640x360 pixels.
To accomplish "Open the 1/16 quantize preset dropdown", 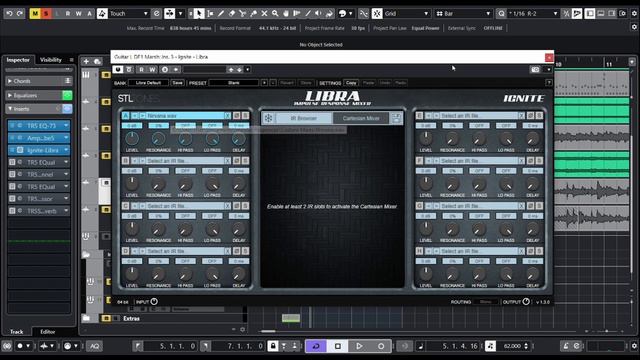I will coord(533,13).
